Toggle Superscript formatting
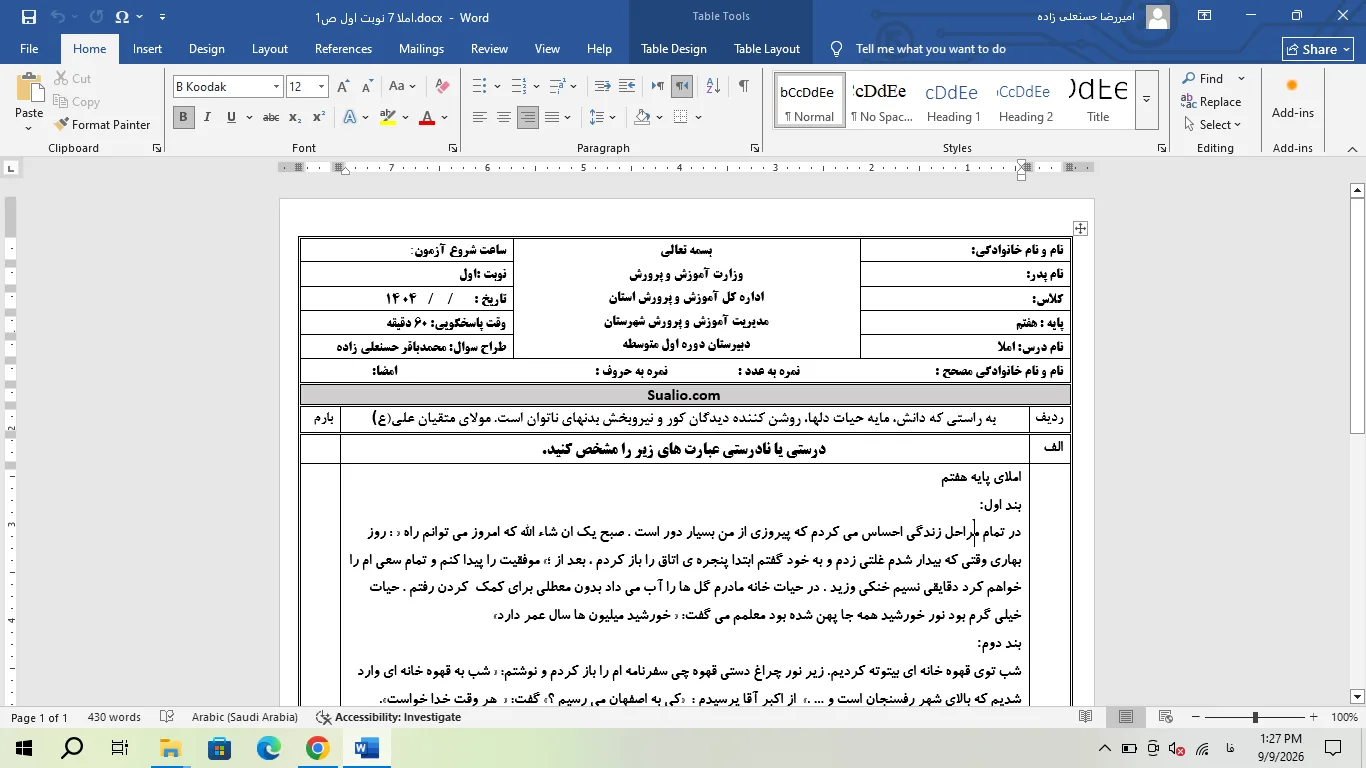The image size is (1366, 768). pyautogui.click(x=319, y=117)
